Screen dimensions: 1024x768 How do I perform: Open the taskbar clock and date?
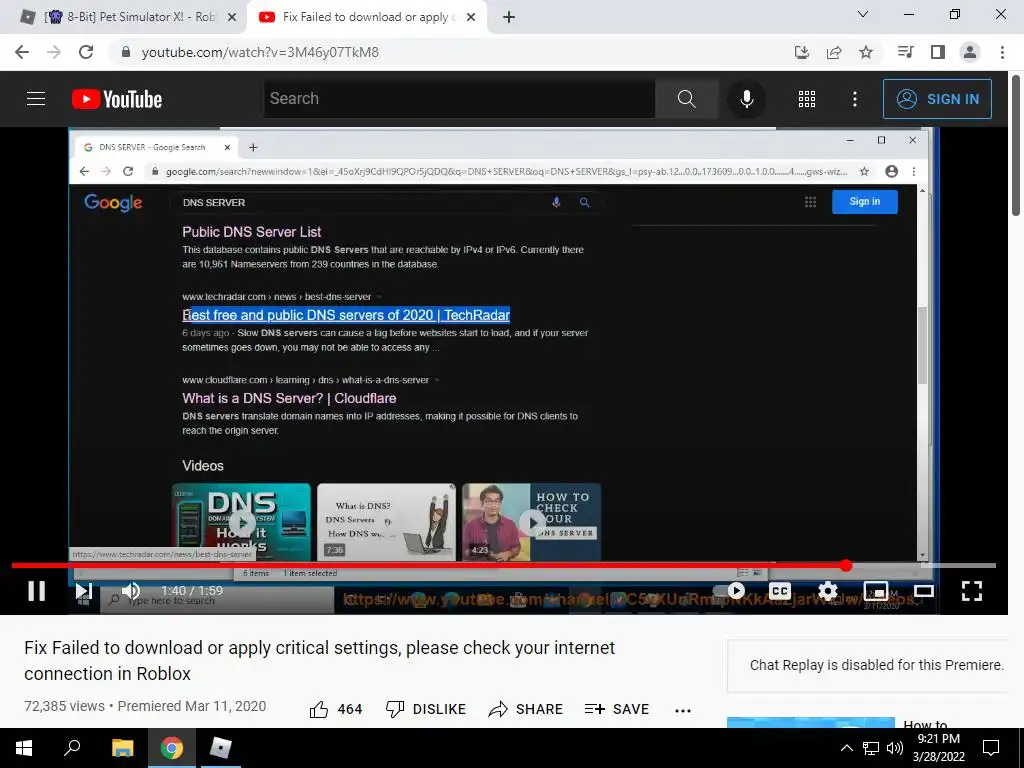938,748
